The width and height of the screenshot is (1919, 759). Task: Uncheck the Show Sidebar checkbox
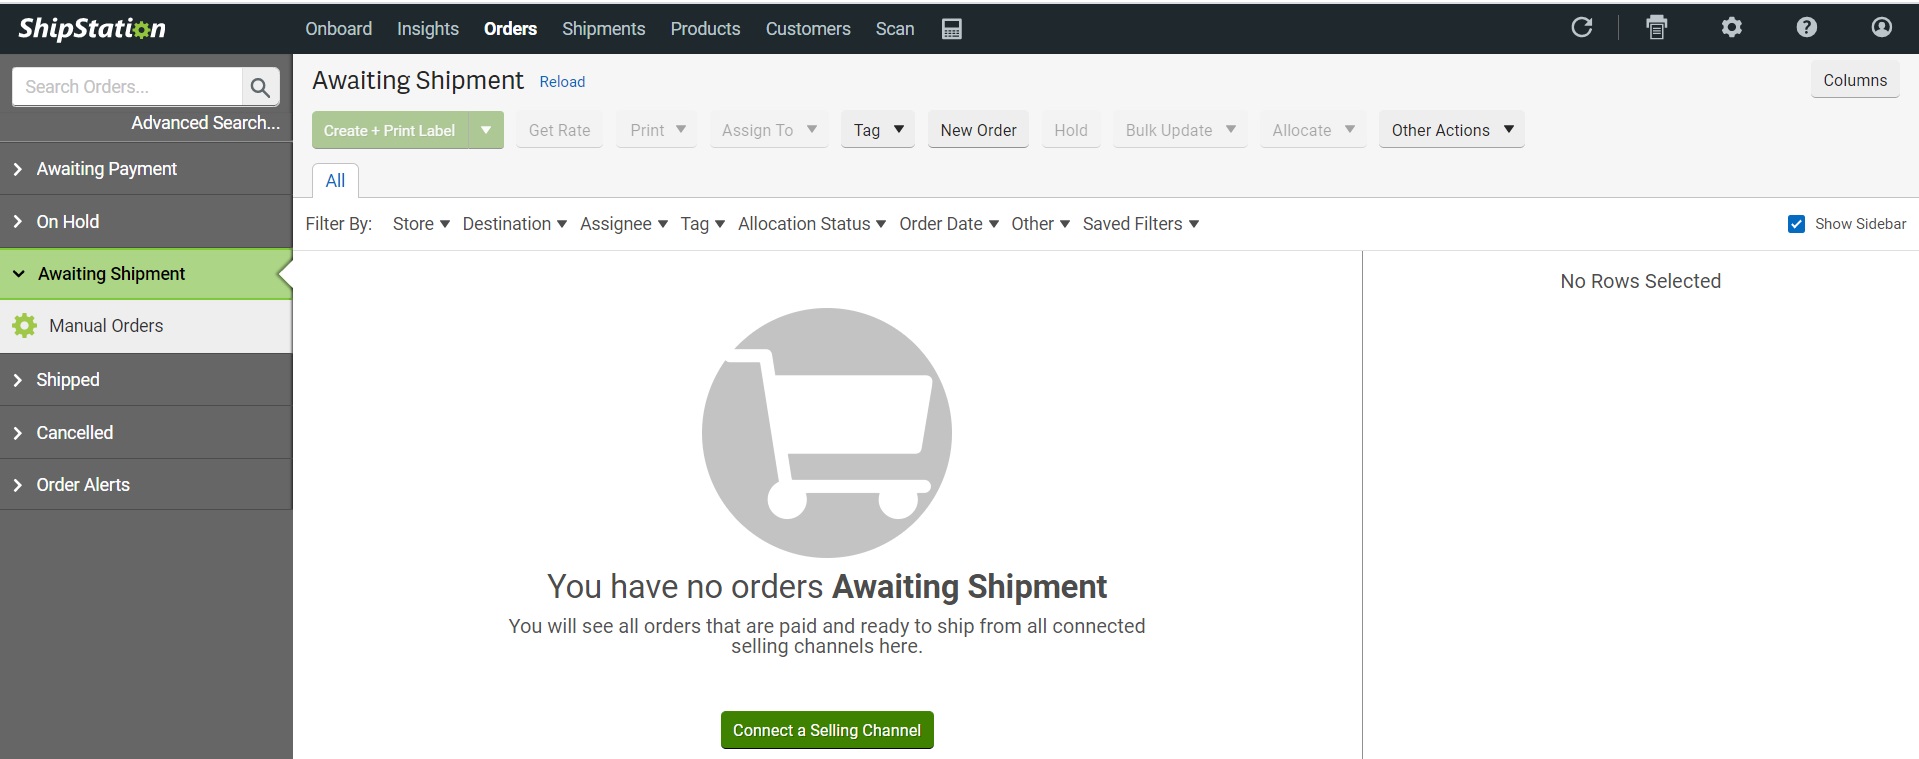[1796, 224]
